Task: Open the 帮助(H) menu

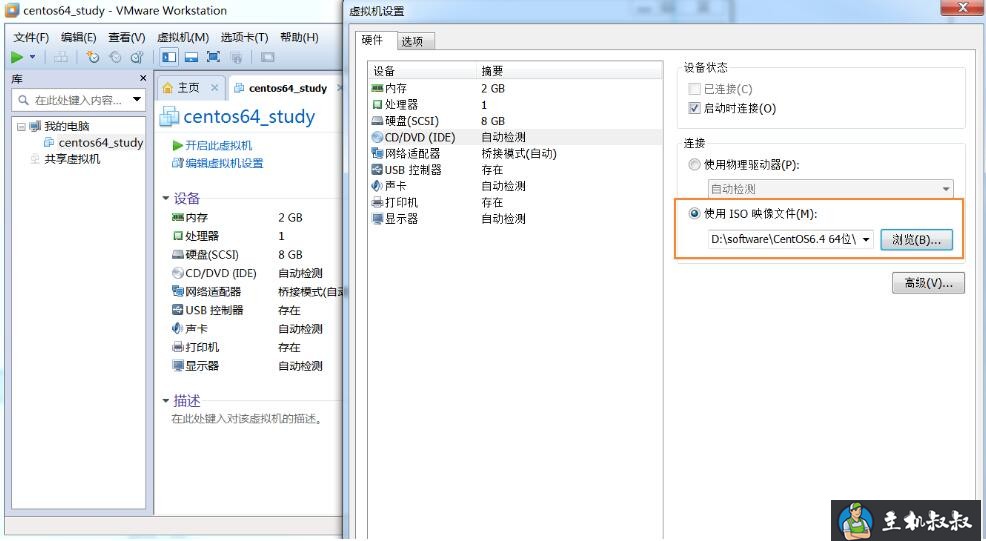Action: (x=299, y=37)
